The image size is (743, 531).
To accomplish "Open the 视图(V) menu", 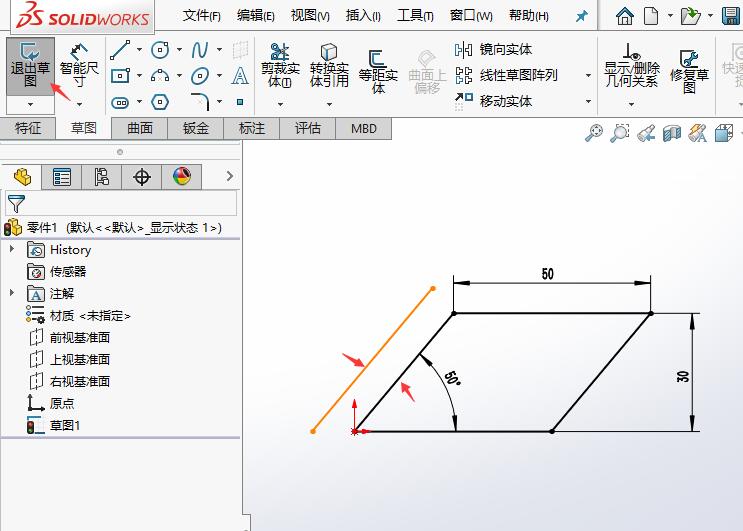I will 310,16.
